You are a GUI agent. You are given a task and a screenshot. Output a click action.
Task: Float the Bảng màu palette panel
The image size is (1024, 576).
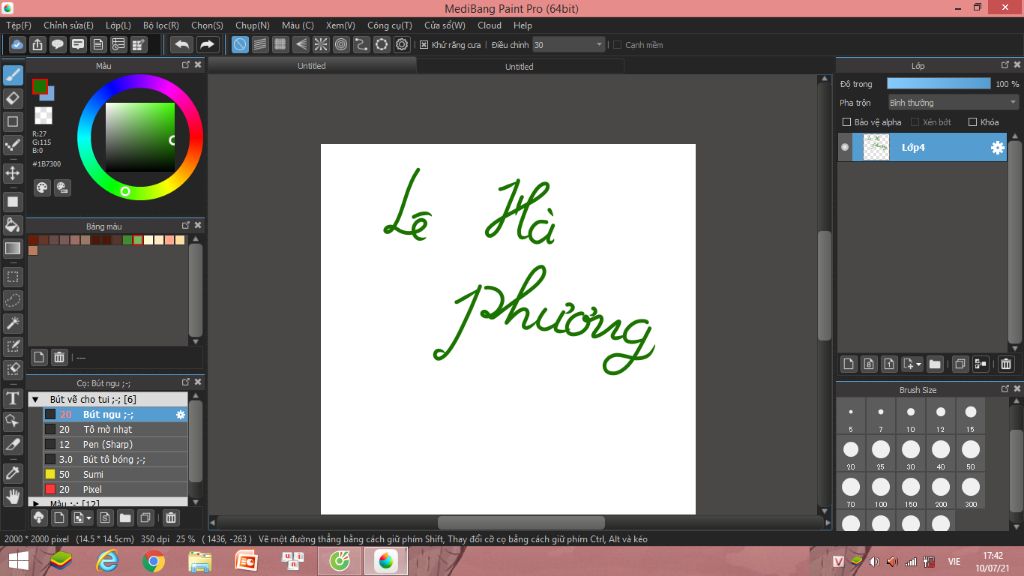[x=185, y=225]
